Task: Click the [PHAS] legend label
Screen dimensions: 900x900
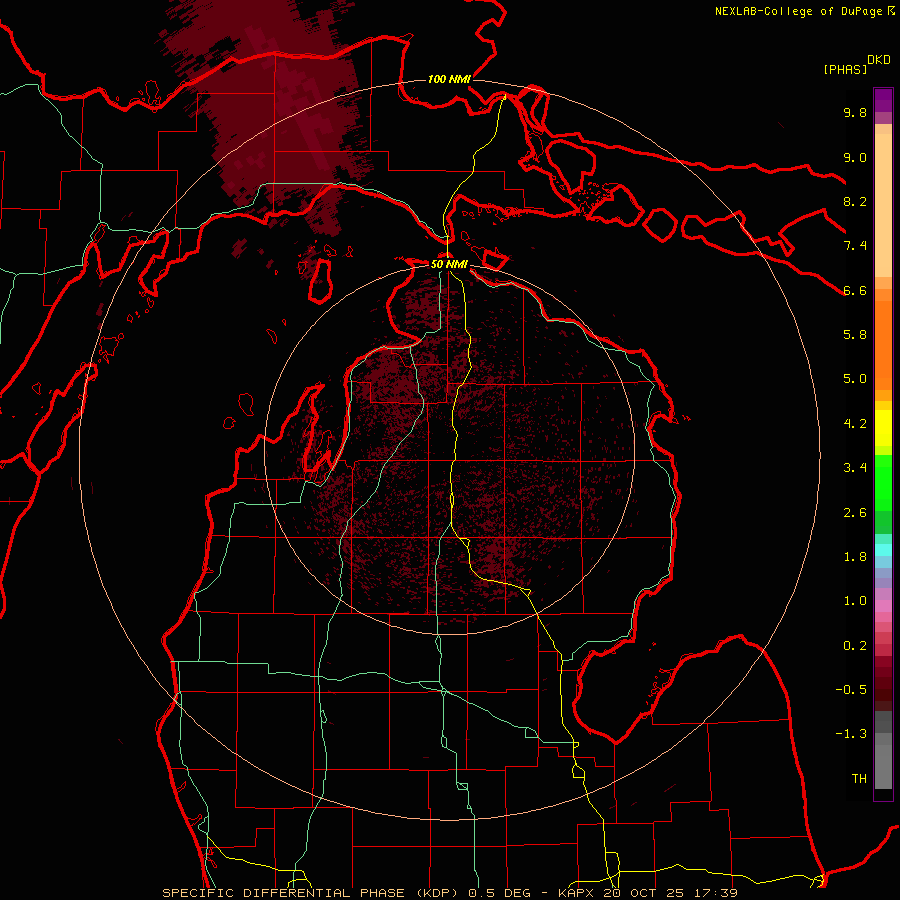Action: pos(845,69)
